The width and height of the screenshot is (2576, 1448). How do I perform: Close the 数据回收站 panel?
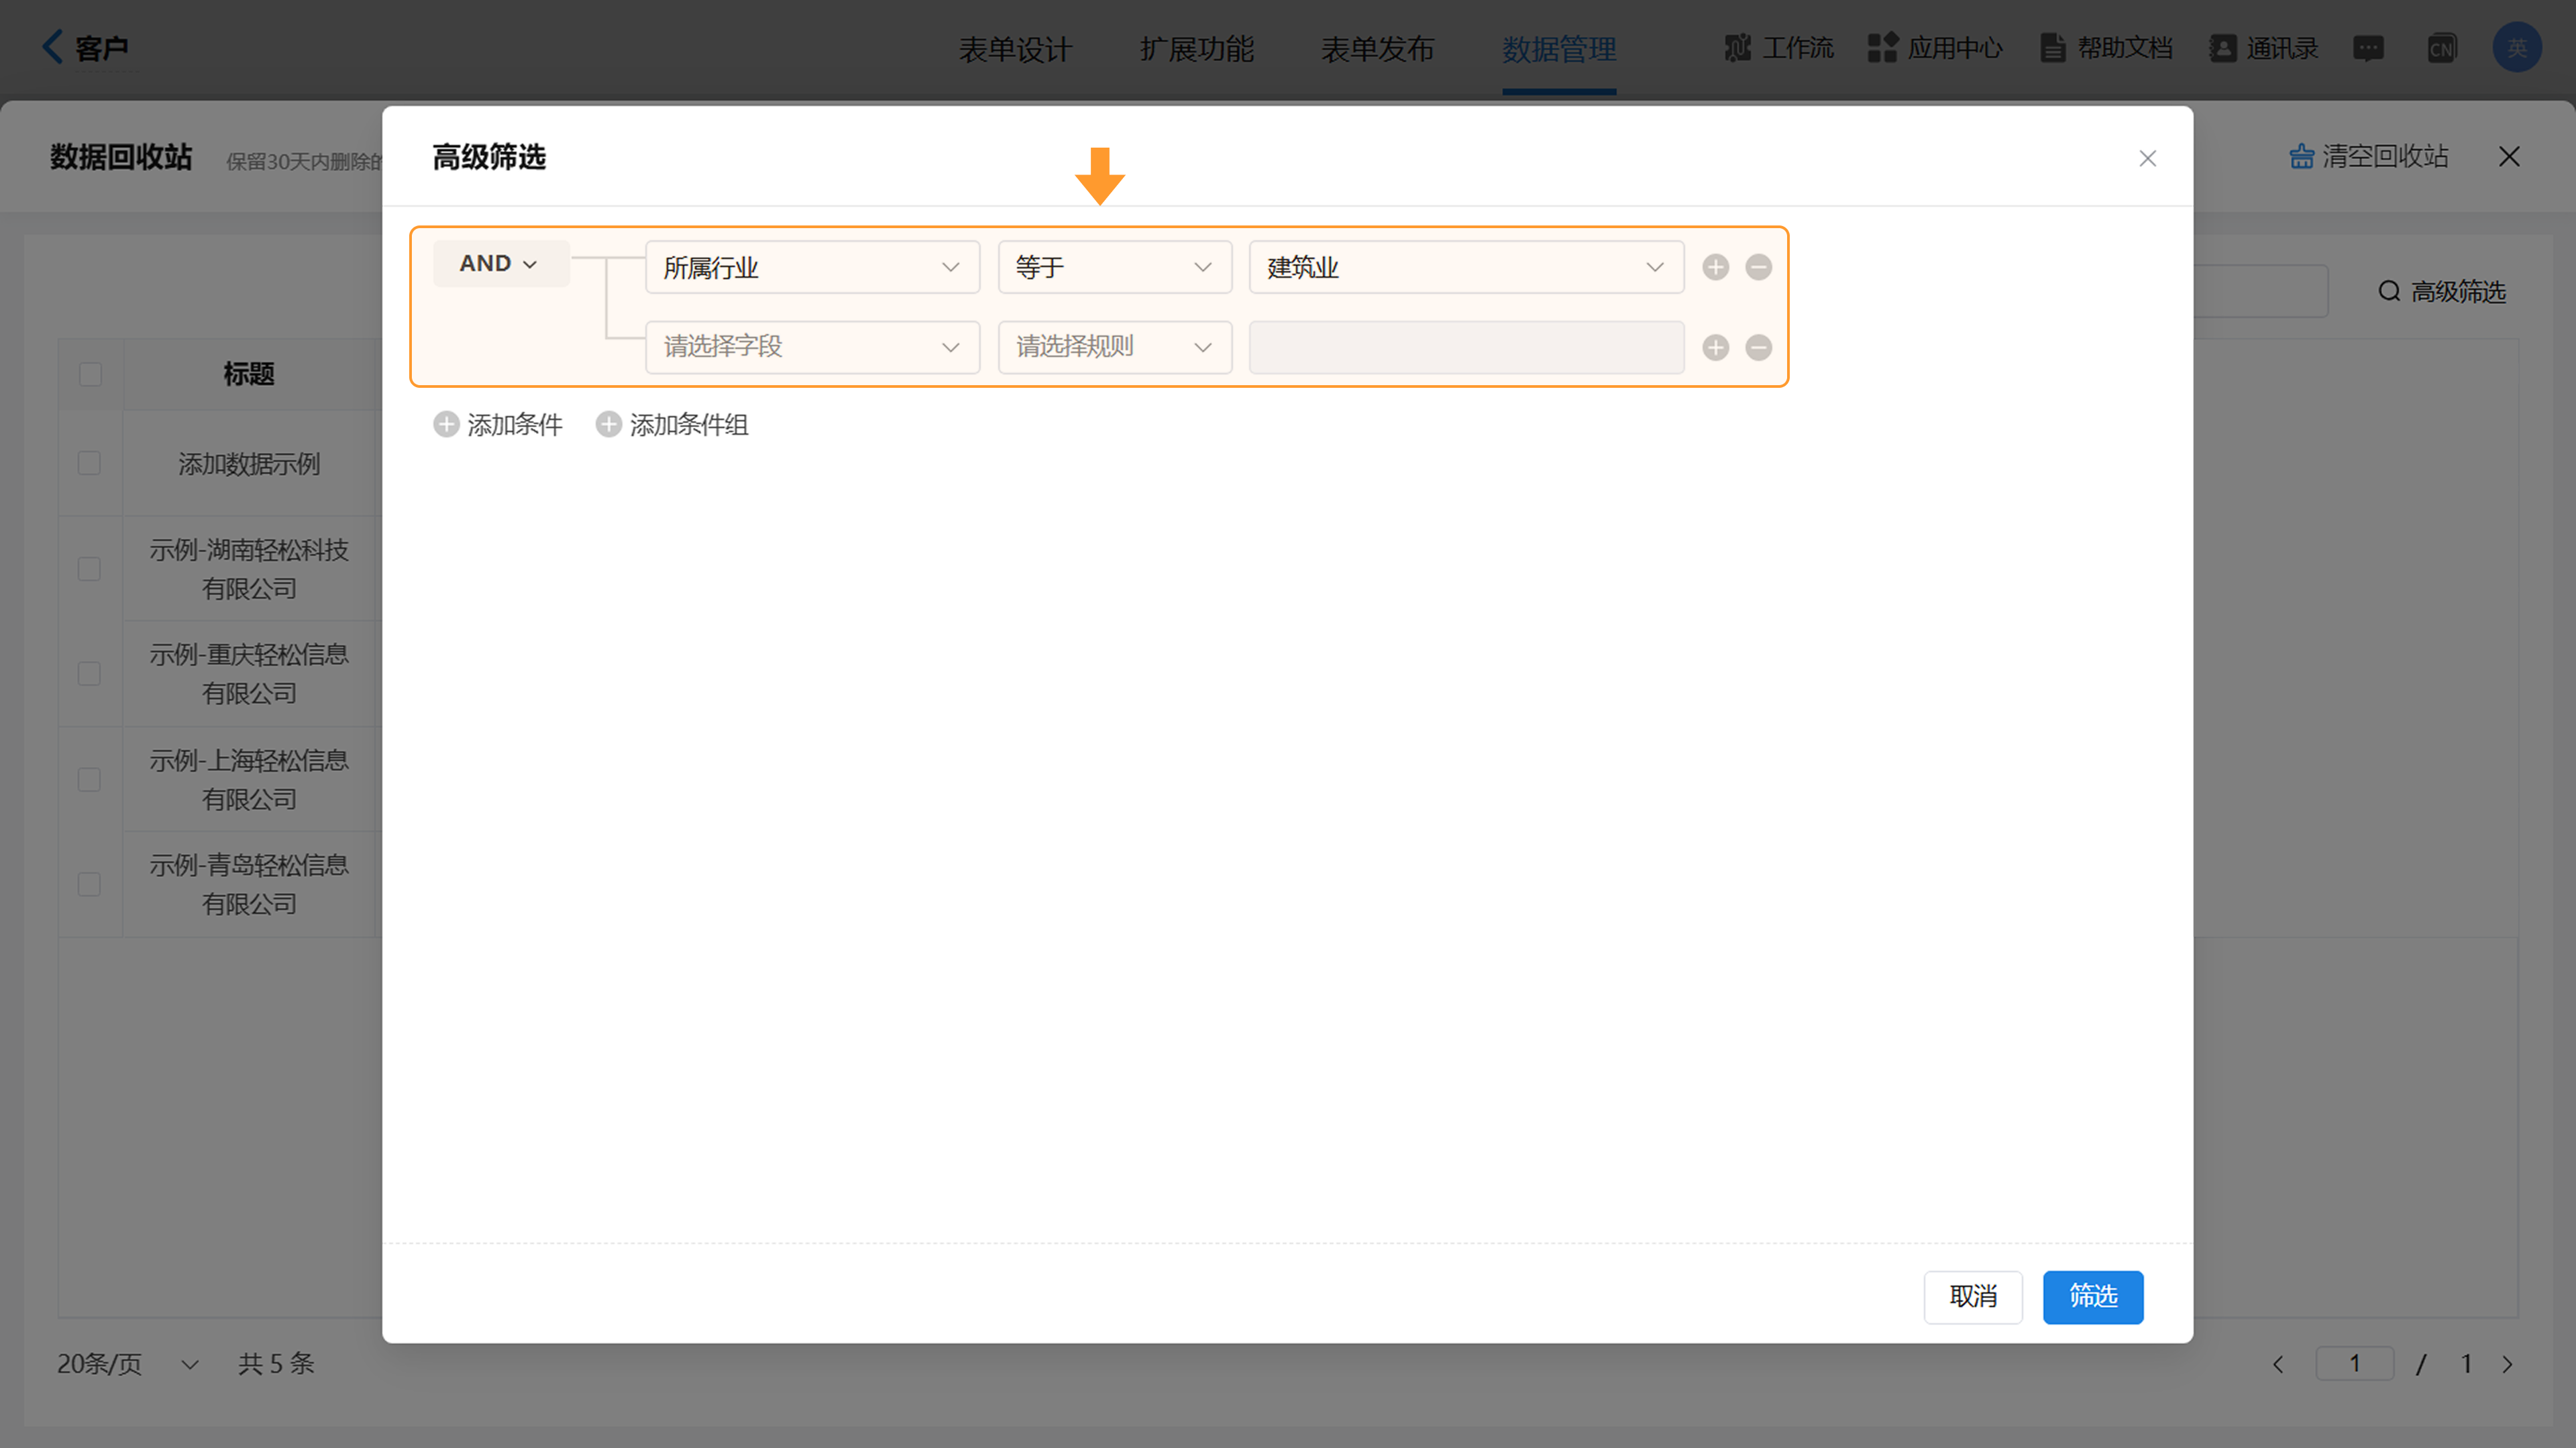click(2508, 156)
